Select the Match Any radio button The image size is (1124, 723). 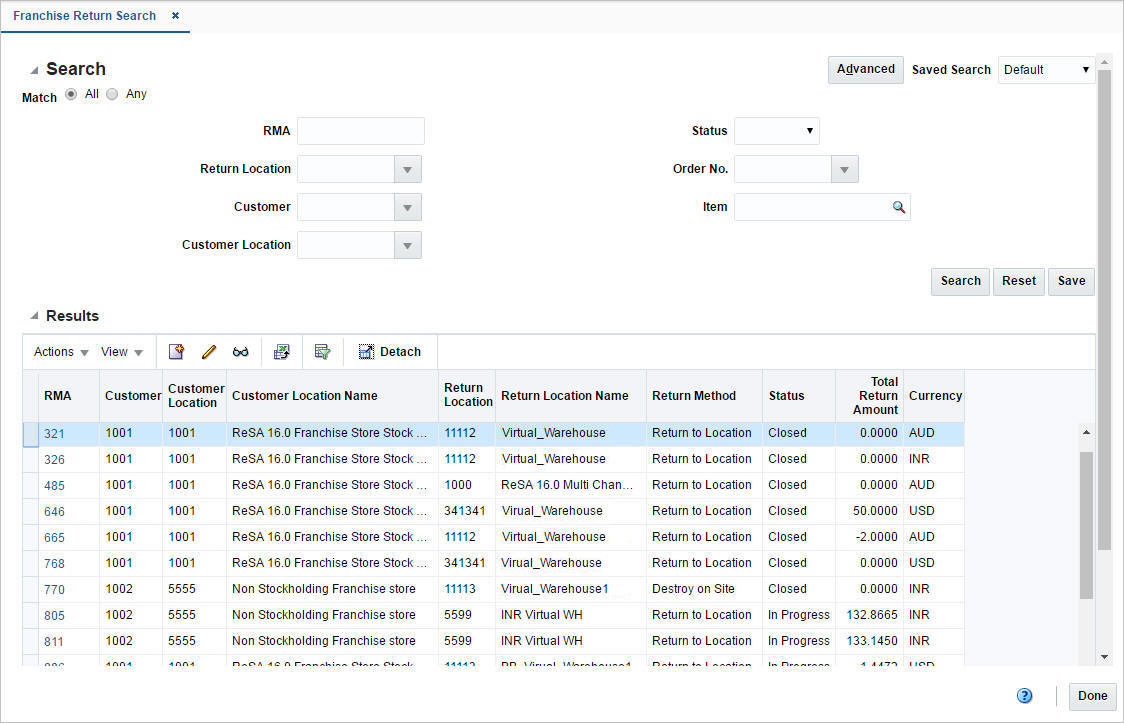(112, 93)
